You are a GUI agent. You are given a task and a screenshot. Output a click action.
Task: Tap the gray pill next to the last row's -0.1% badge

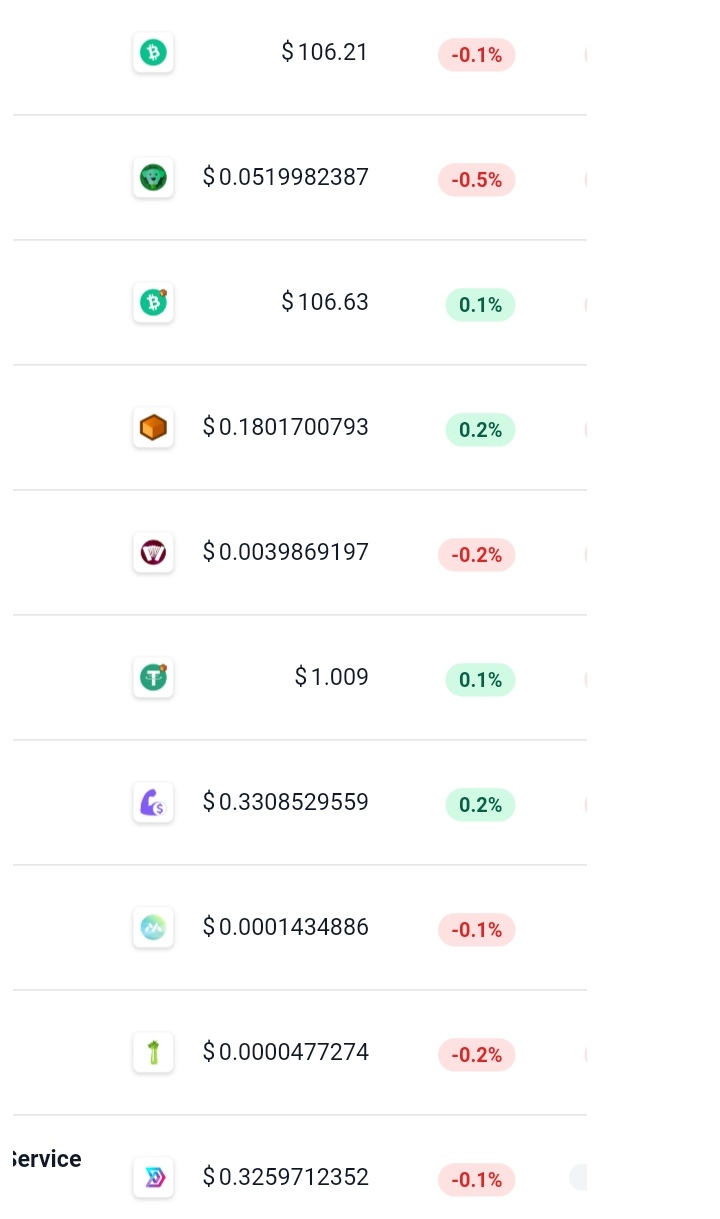578,1177
